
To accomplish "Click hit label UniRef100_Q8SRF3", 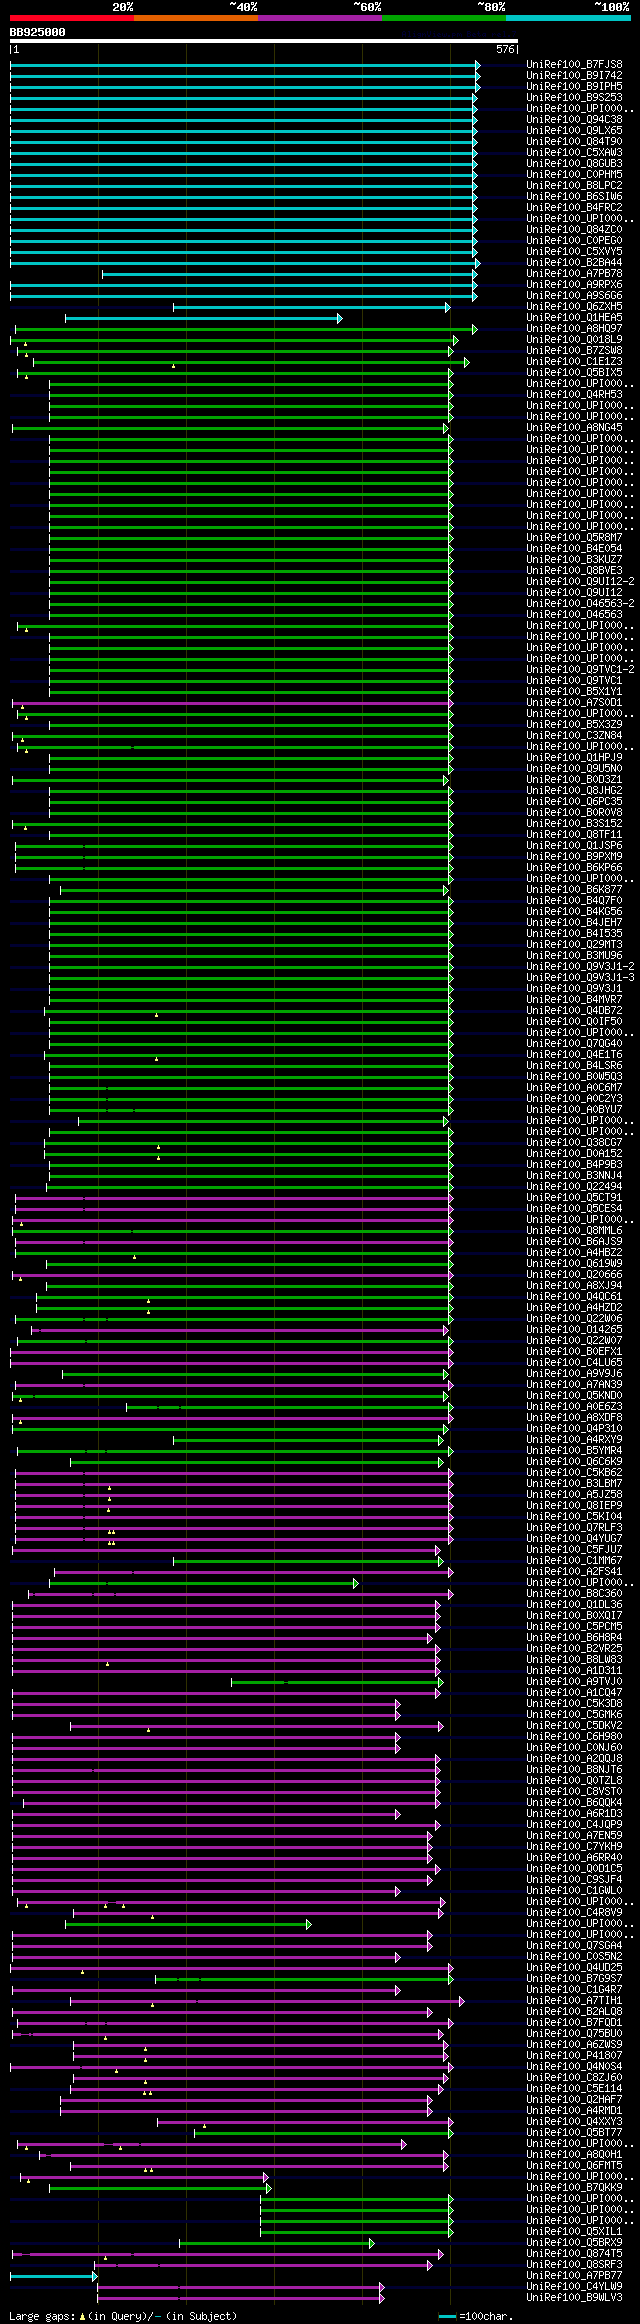I will (x=574, y=2265).
